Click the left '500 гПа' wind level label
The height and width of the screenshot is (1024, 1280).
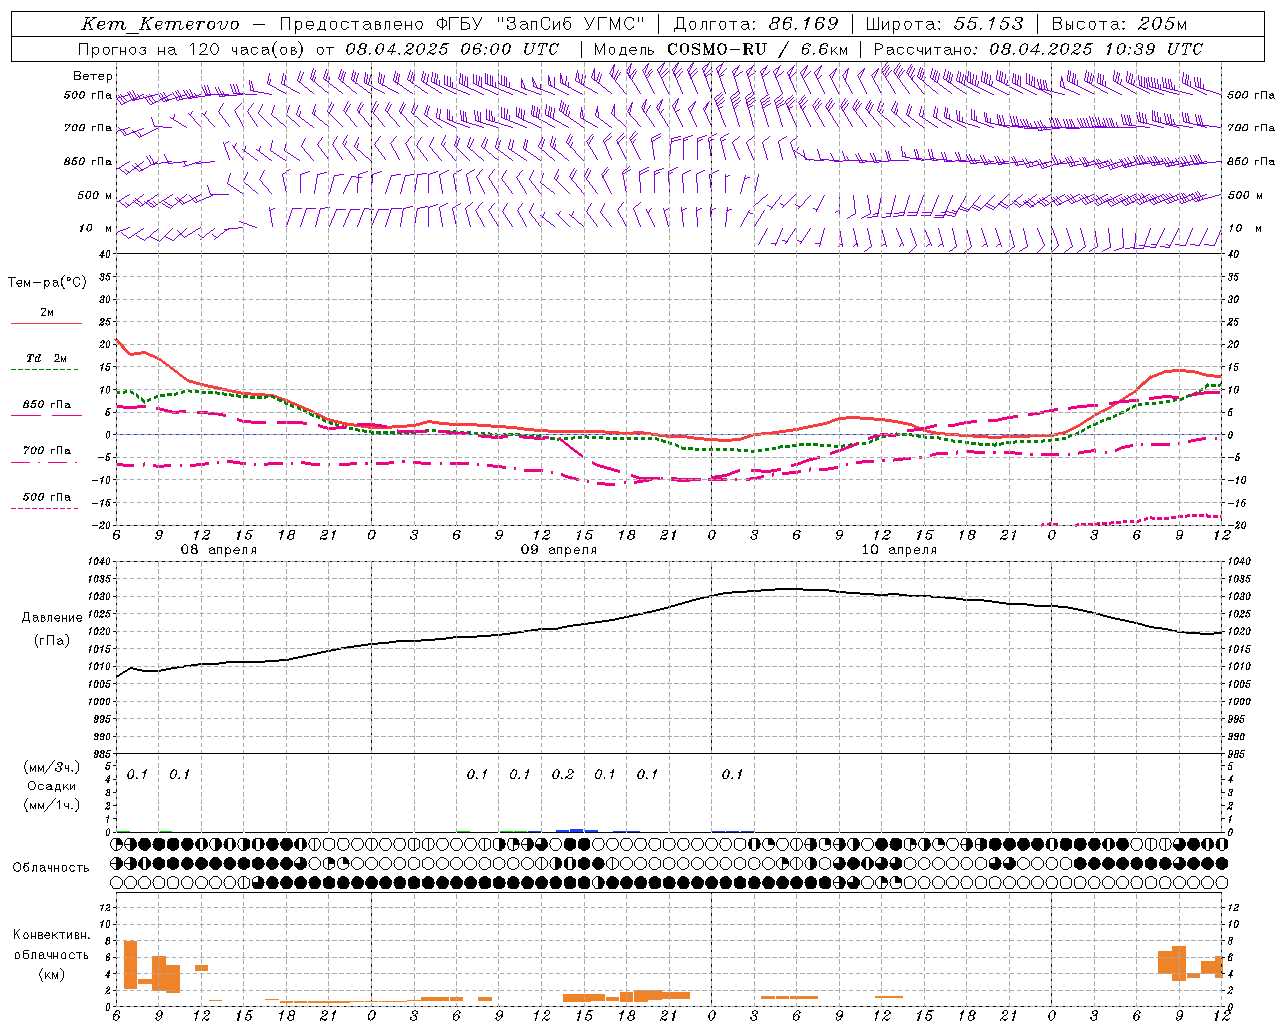88,95
